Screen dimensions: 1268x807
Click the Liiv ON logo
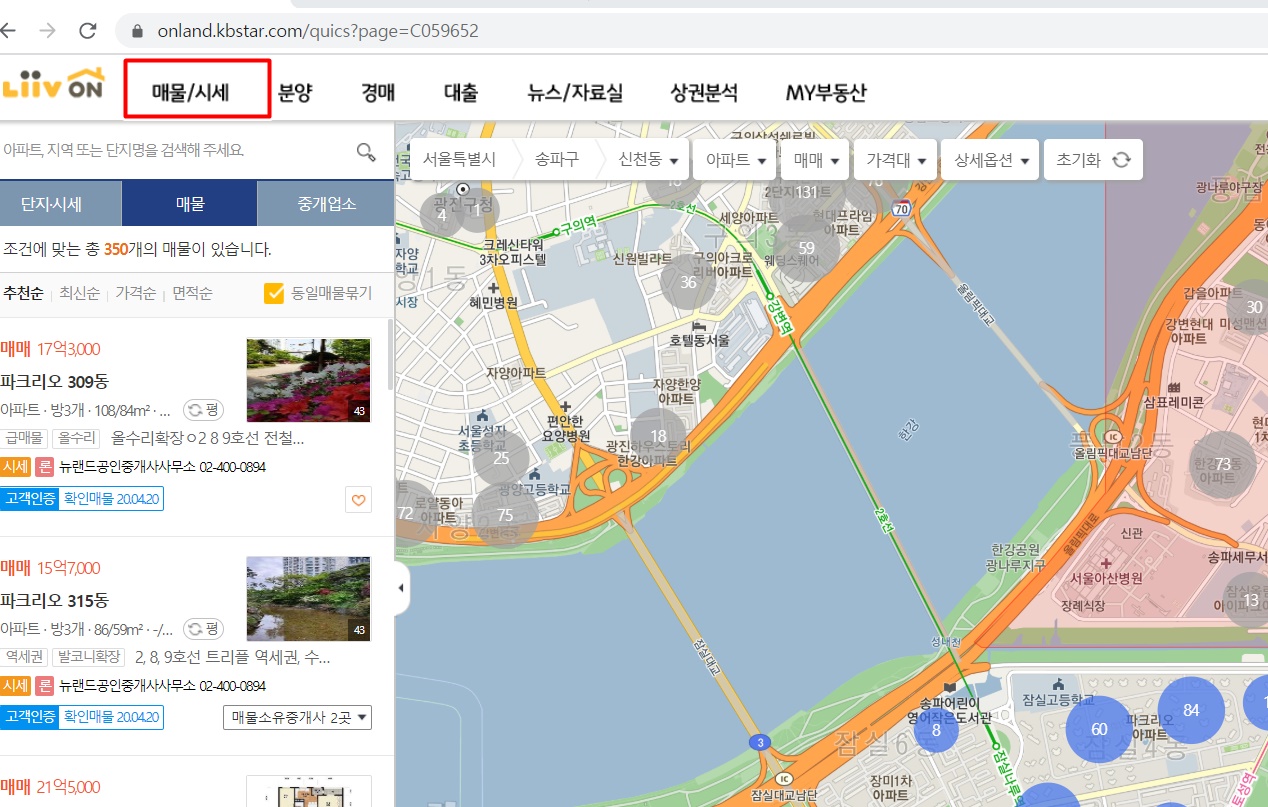coord(54,86)
